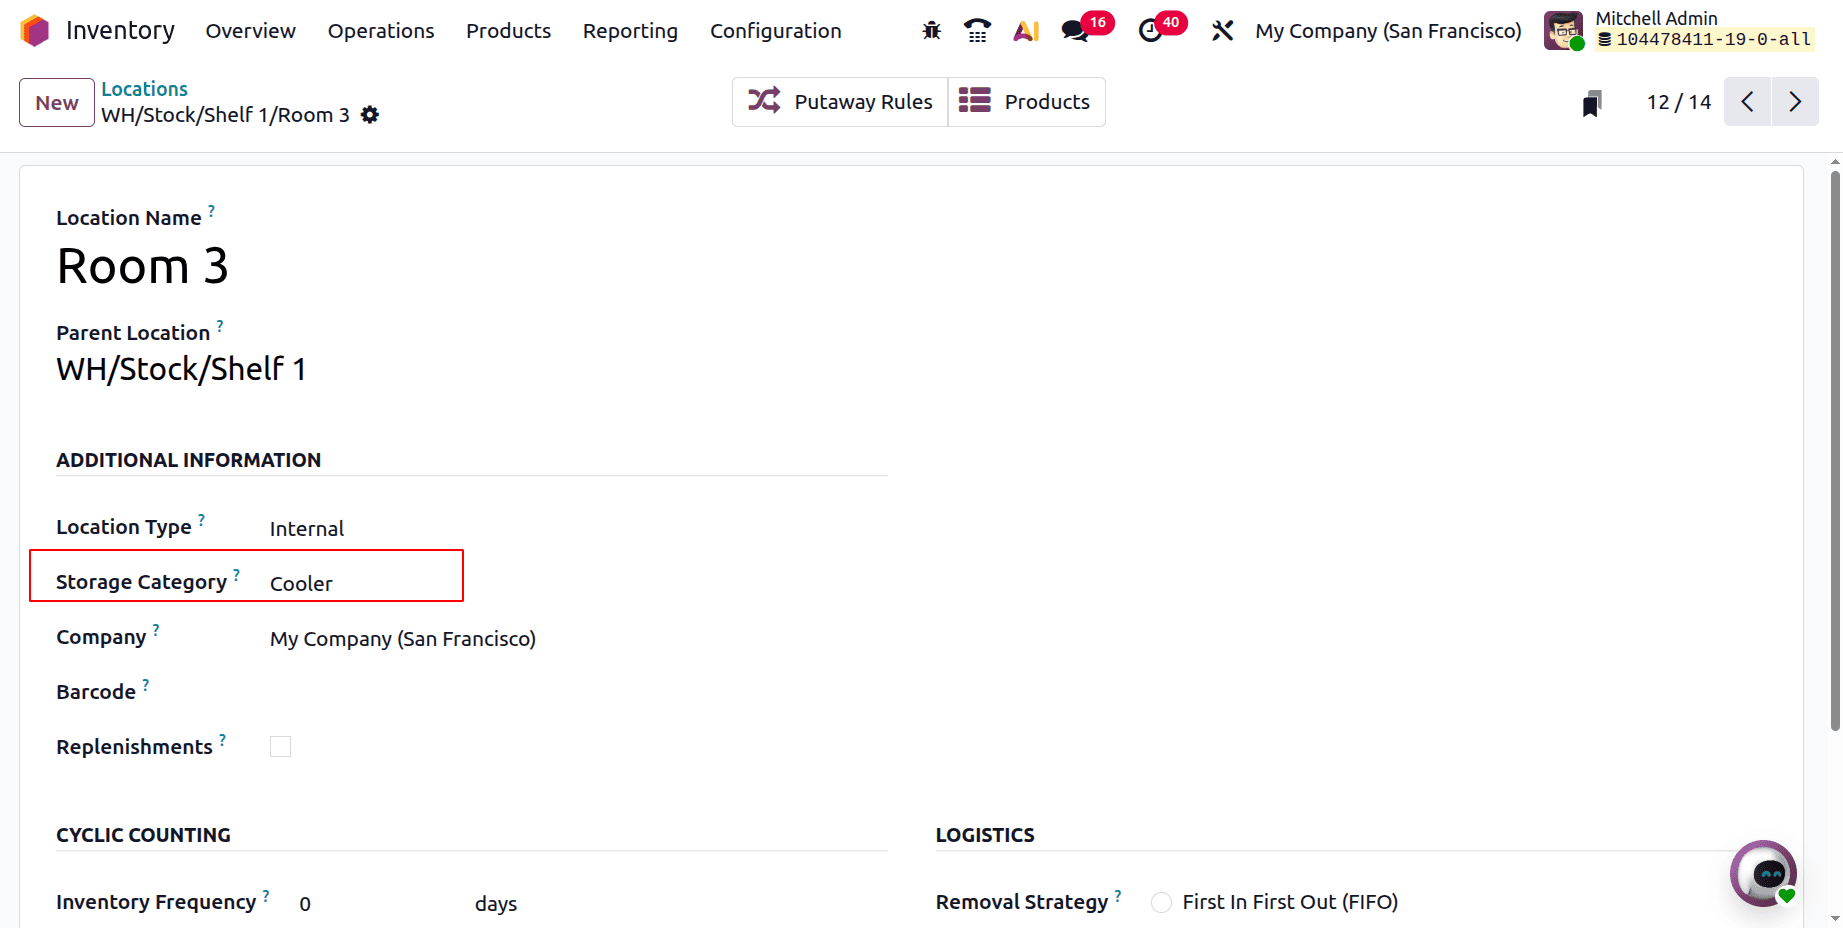Open the live chat bot bubble

[1763, 873]
